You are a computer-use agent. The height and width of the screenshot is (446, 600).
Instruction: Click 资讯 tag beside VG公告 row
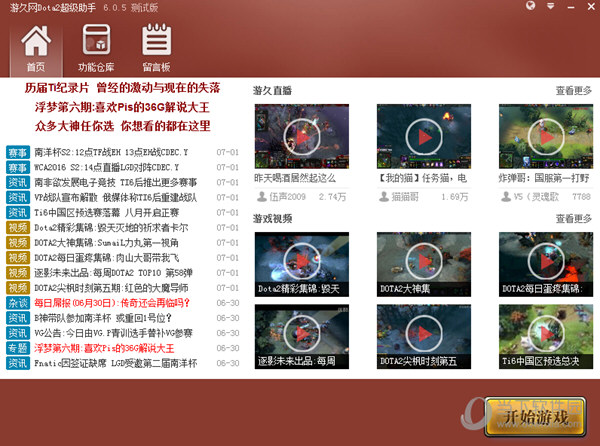tap(18, 333)
